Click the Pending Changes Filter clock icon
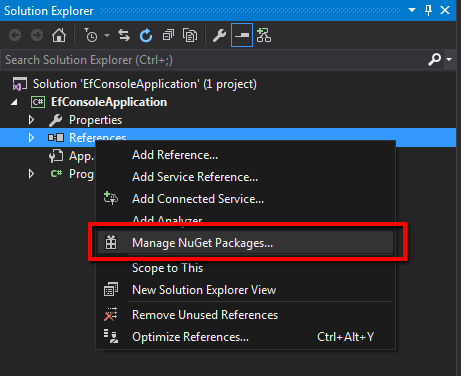 coord(90,35)
